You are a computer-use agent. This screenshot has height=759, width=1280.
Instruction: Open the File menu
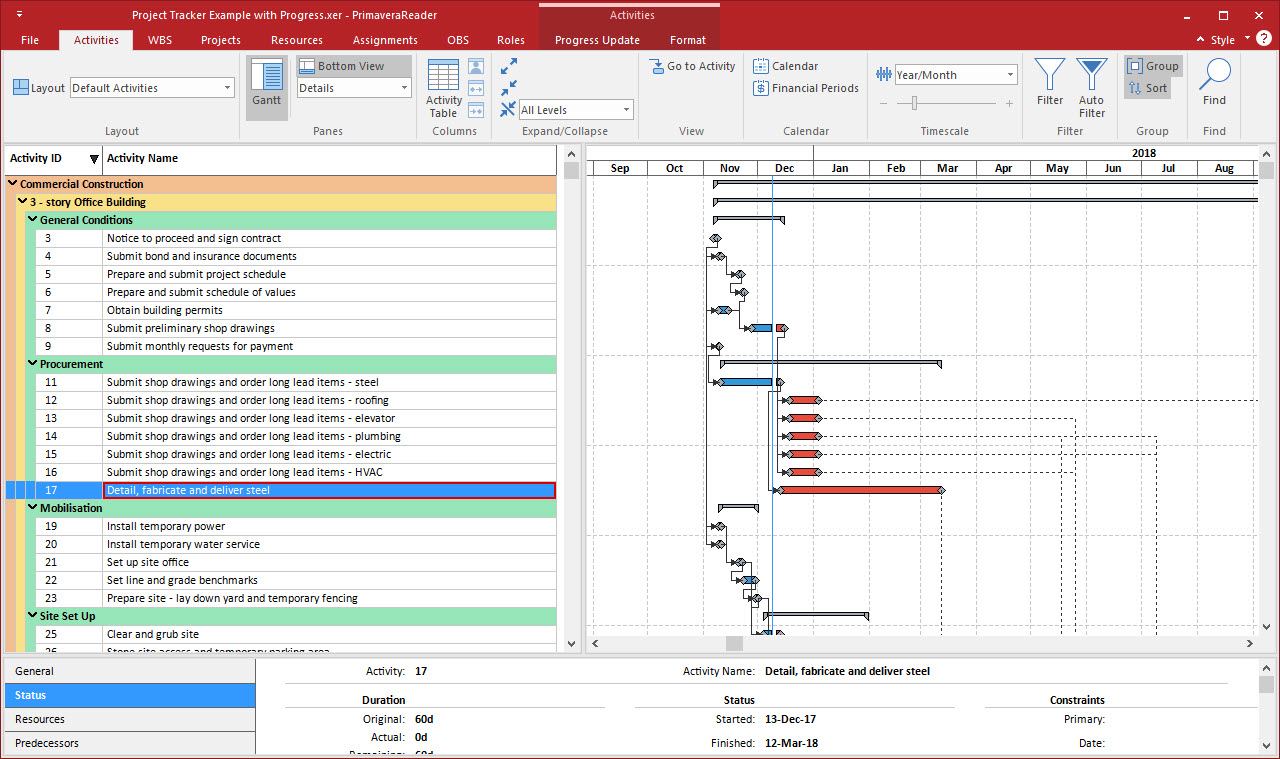(x=30, y=40)
